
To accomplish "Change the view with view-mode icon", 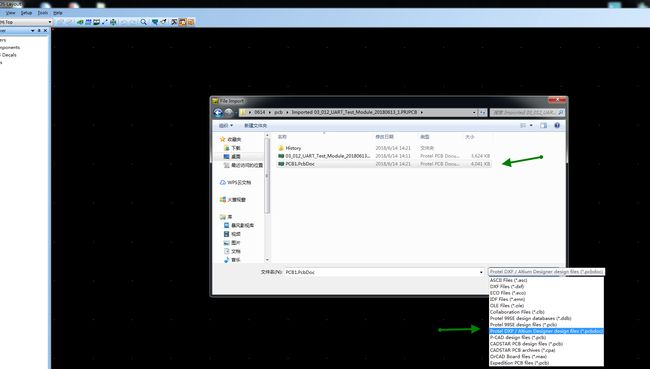I will pyautogui.click(x=523, y=126).
